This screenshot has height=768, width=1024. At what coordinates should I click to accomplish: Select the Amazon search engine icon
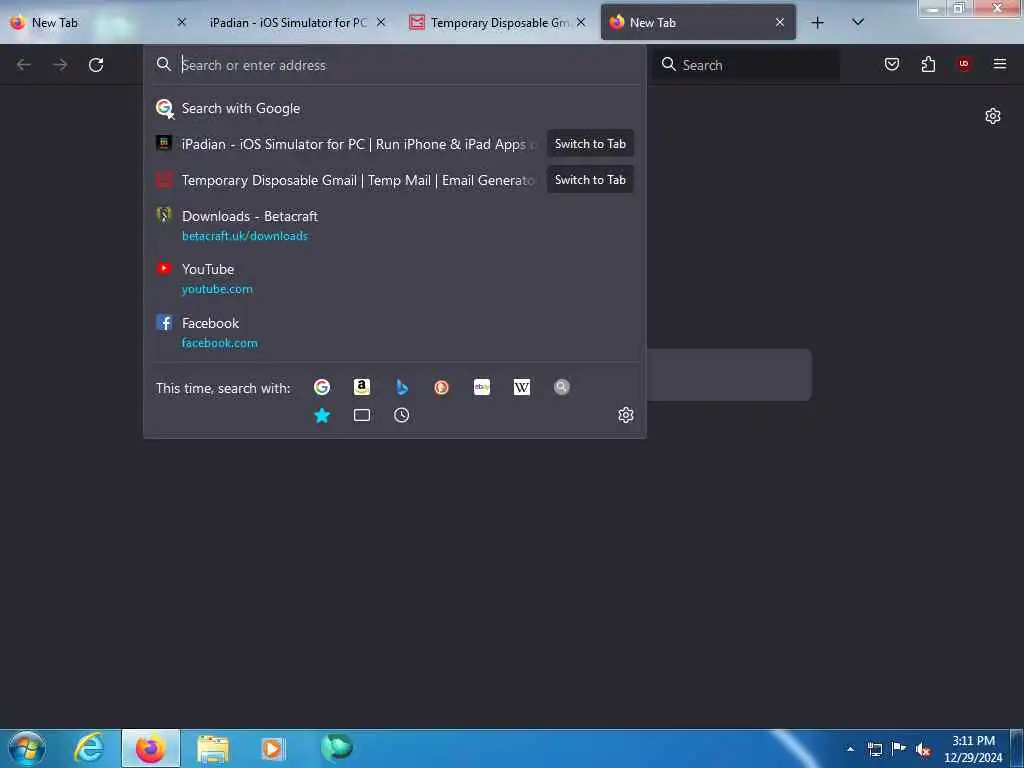362,387
